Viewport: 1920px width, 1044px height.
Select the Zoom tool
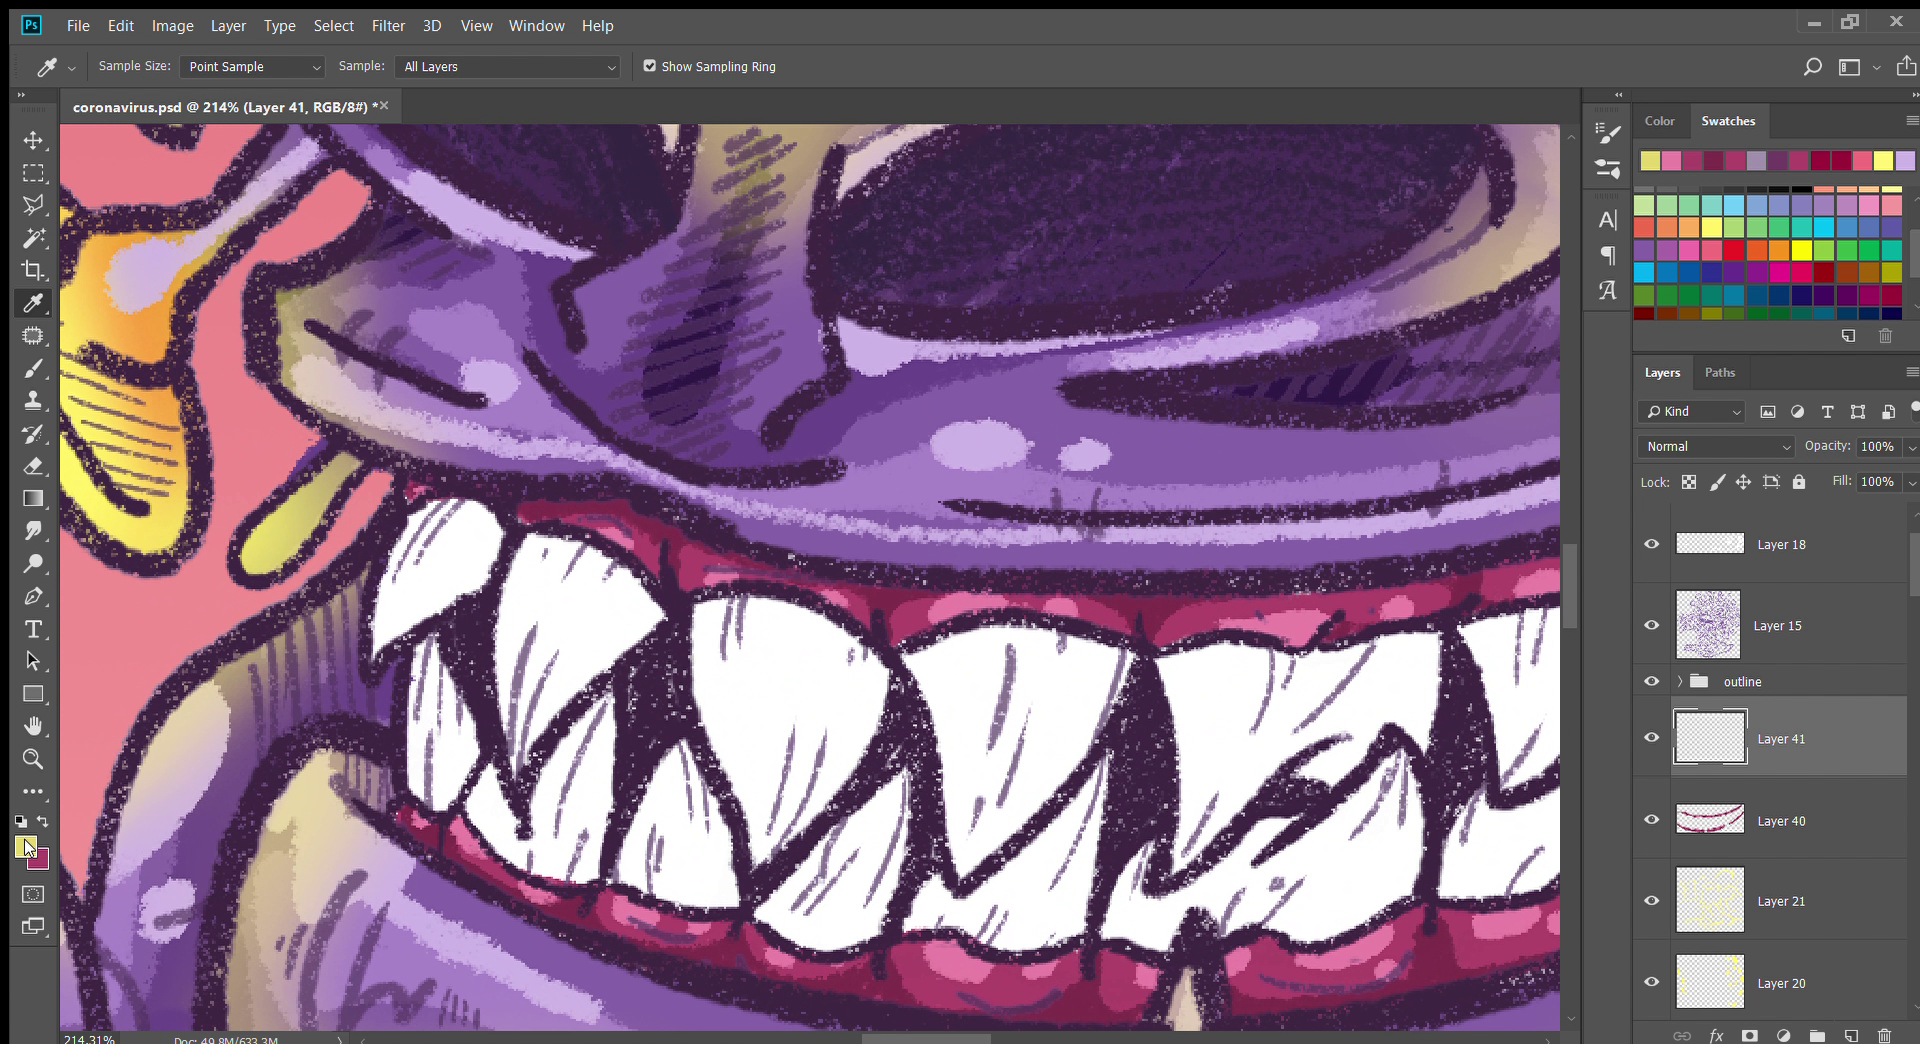click(33, 759)
